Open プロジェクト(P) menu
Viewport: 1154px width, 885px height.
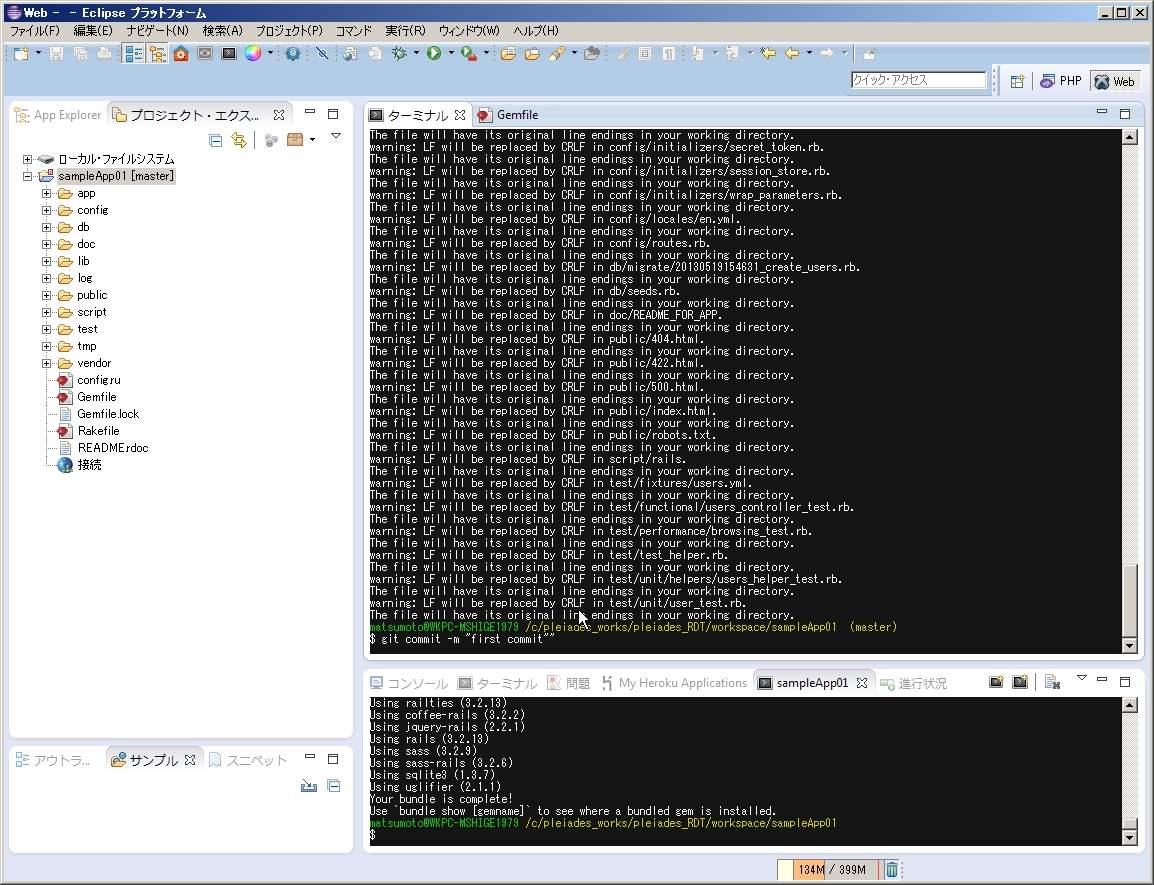tap(288, 31)
